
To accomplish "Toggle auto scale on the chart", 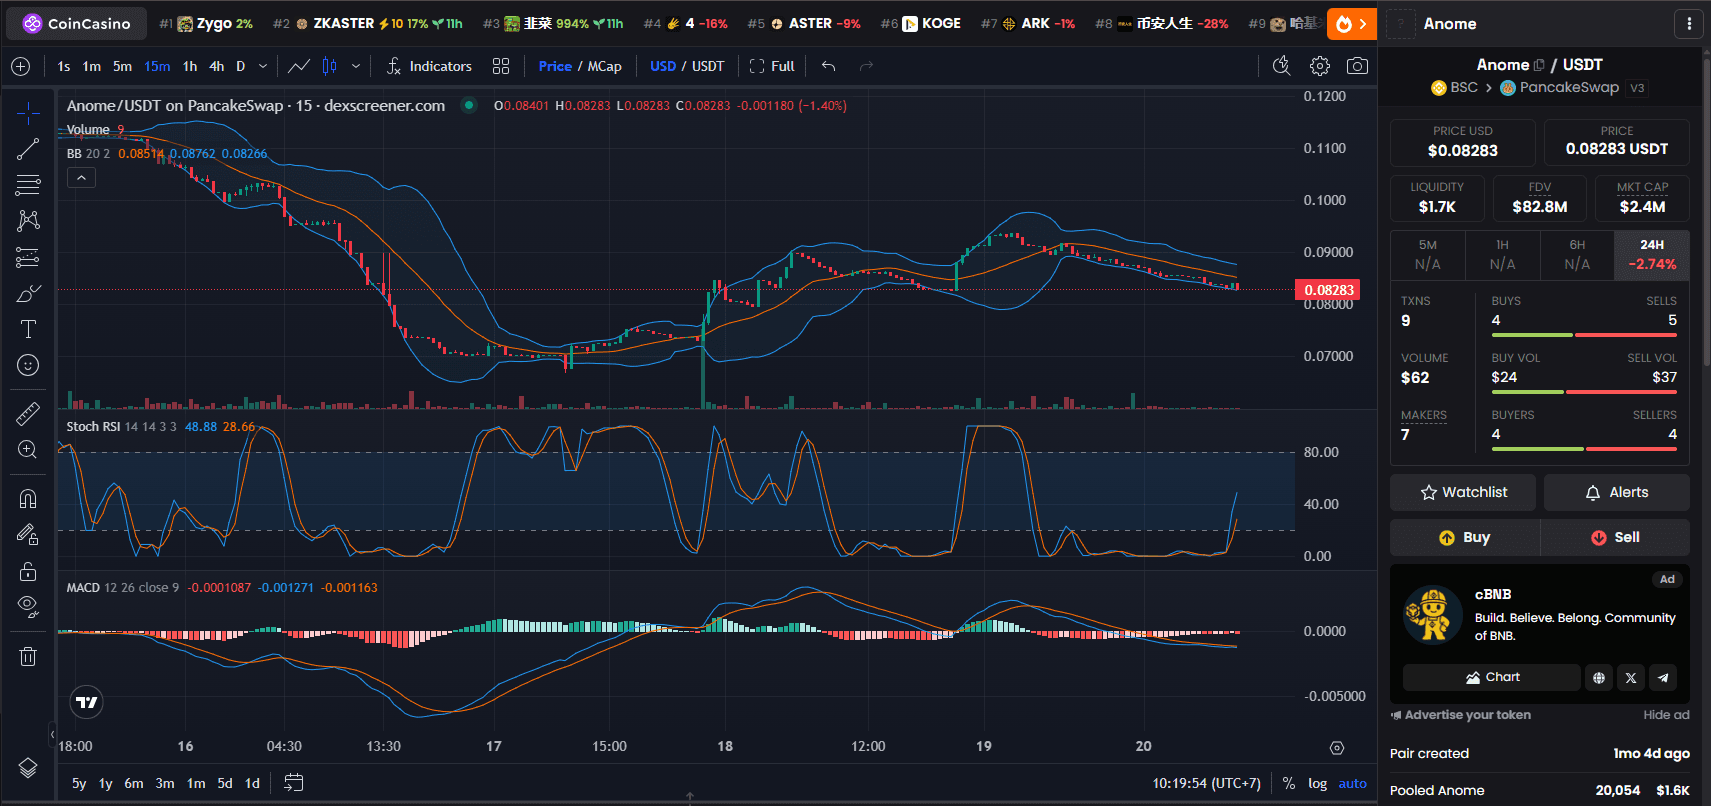I will tap(1353, 783).
